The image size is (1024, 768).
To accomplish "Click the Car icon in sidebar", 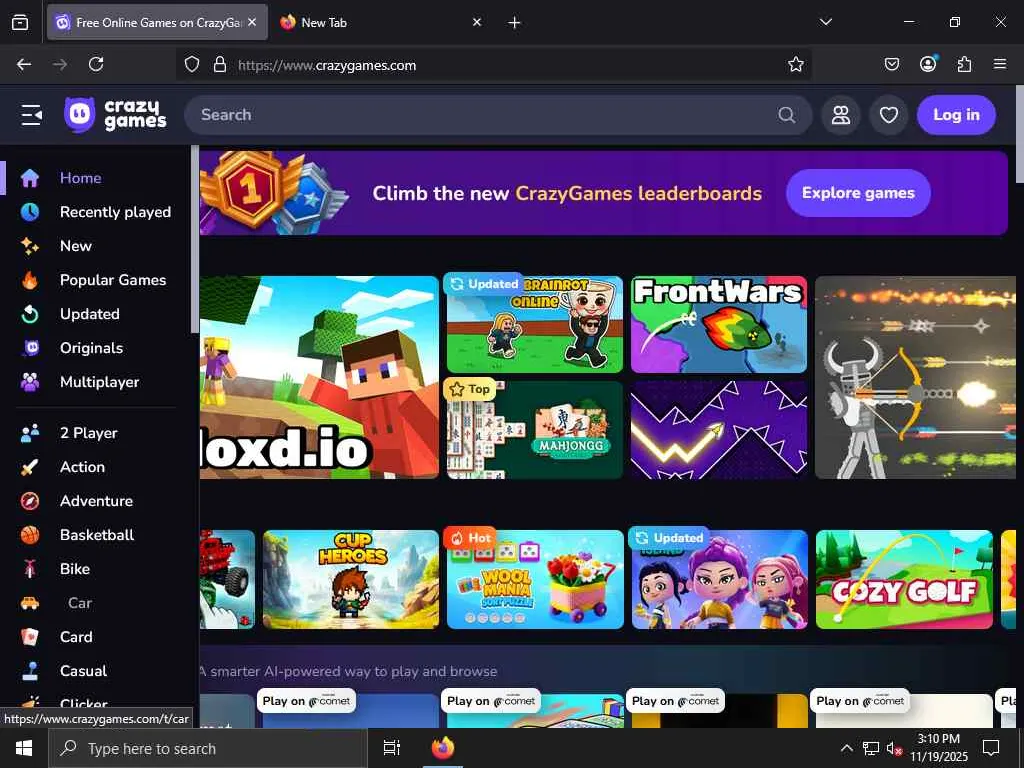I will [x=29, y=603].
